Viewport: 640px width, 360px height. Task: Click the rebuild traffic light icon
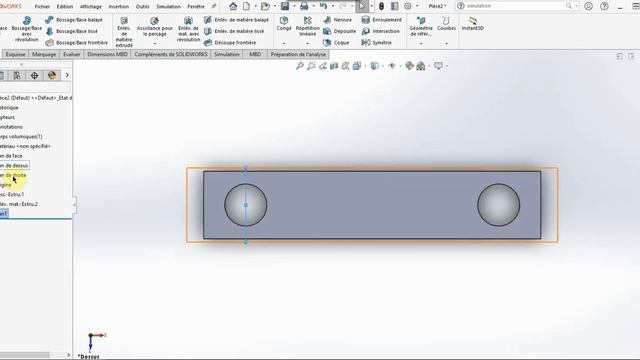click(381, 6)
